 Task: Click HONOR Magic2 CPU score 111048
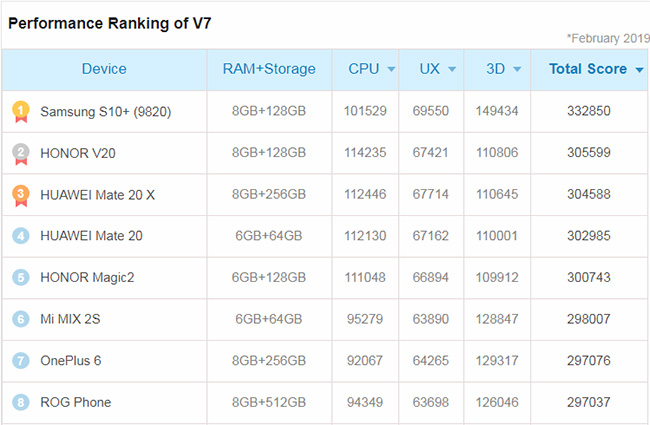pos(365,277)
